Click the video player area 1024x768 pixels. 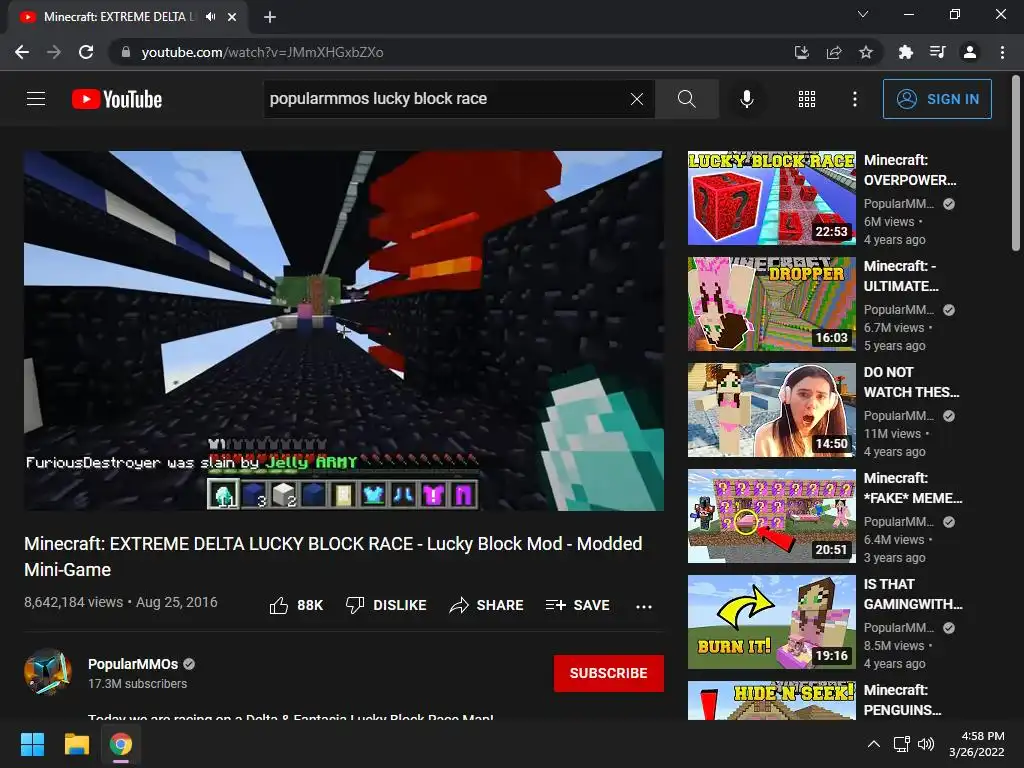pos(344,330)
